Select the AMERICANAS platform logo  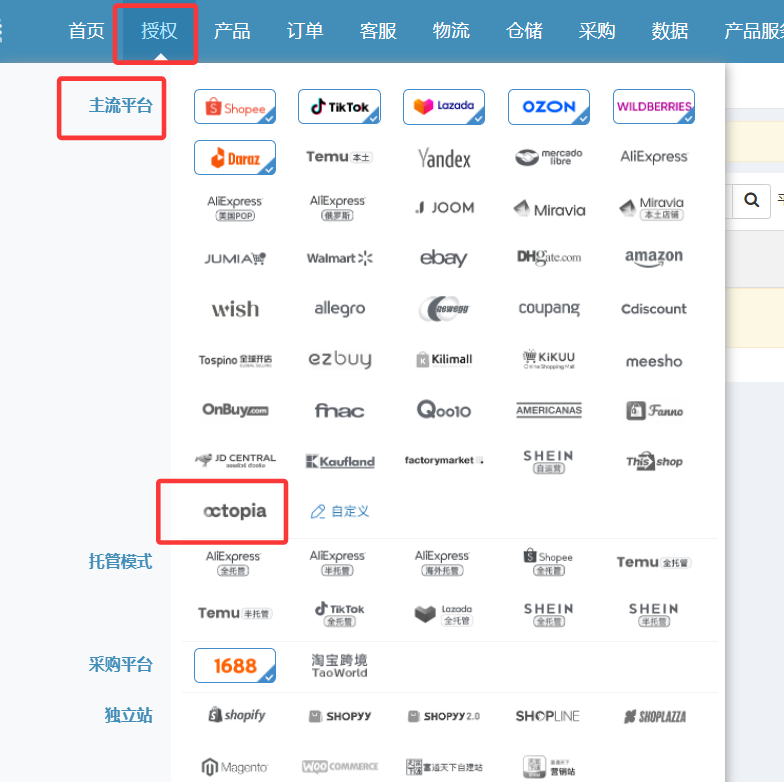[549, 410]
